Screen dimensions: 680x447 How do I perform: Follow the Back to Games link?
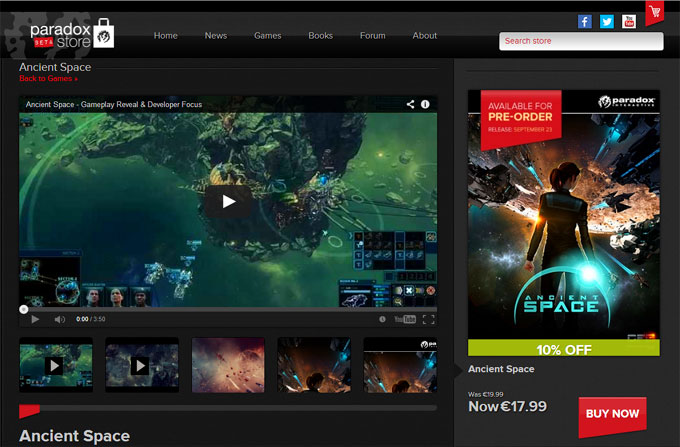(49, 78)
